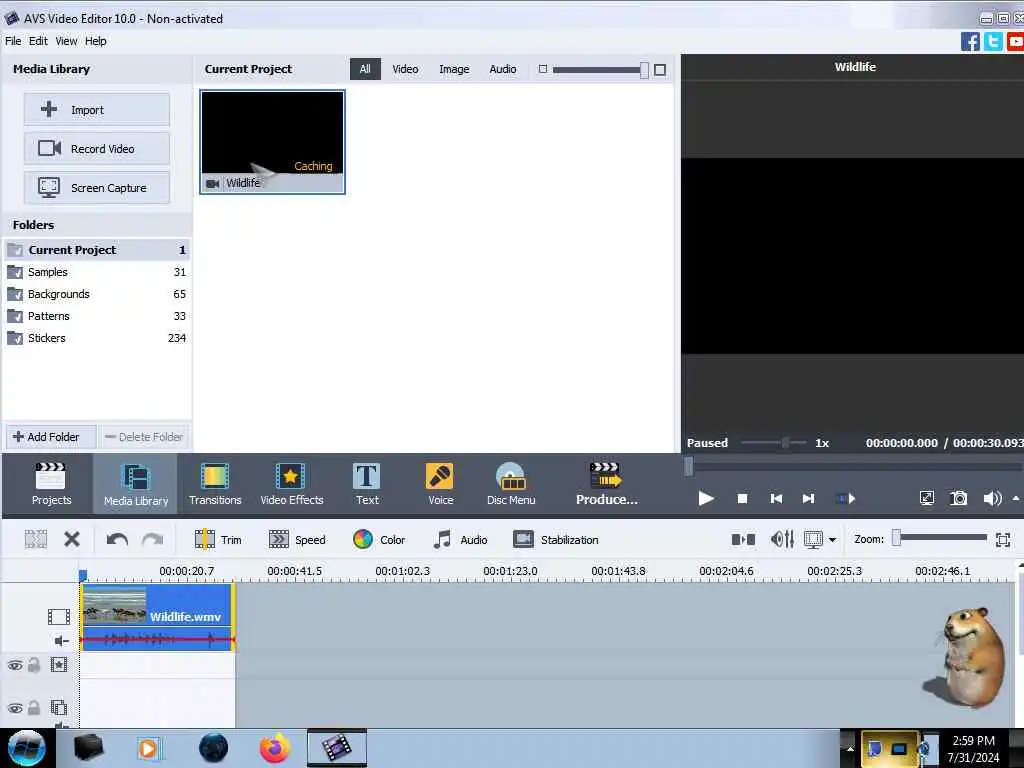The width and height of the screenshot is (1024, 768).
Task: Go to next frame
Action: point(808,499)
